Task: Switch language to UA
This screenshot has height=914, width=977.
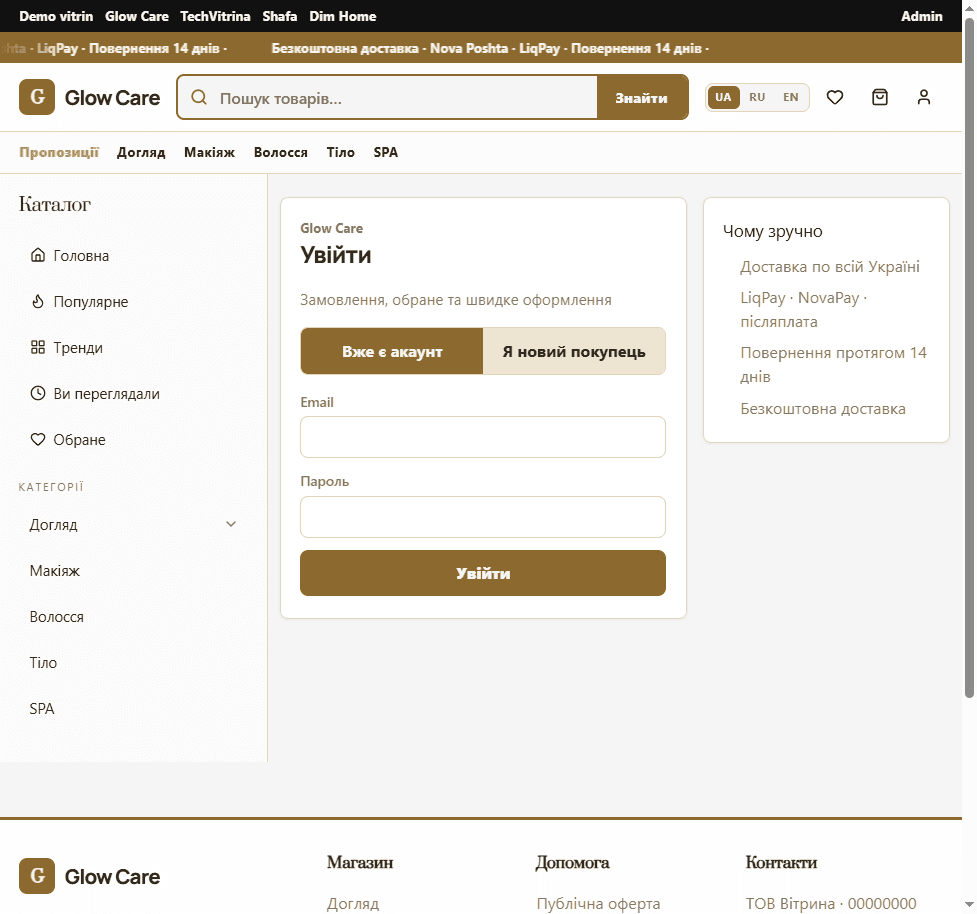Action: (723, 97)
